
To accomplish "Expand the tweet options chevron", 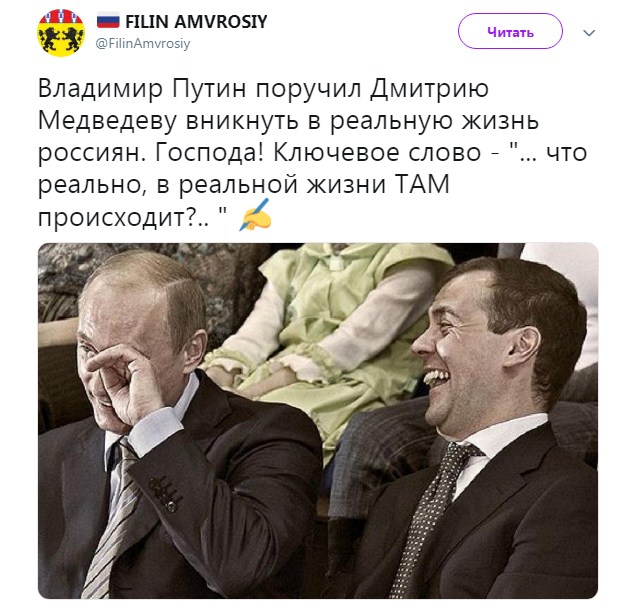I will pos(589,33).
